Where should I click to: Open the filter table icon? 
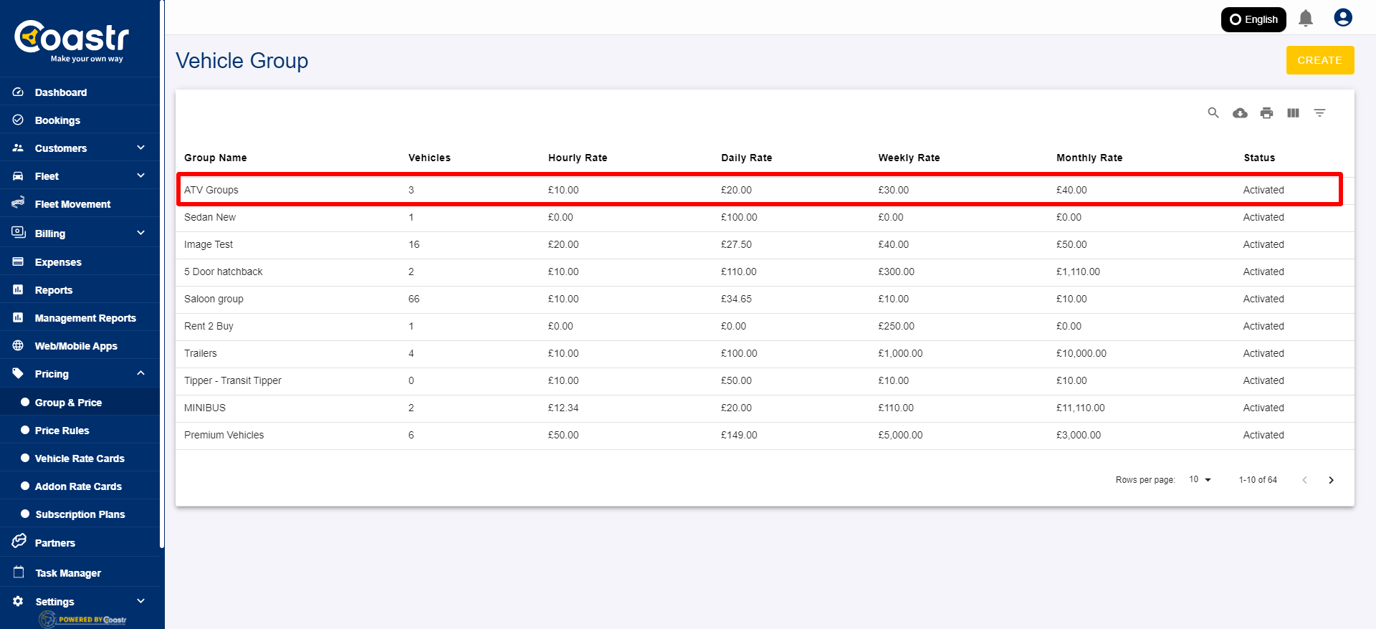click(1320, 113)
